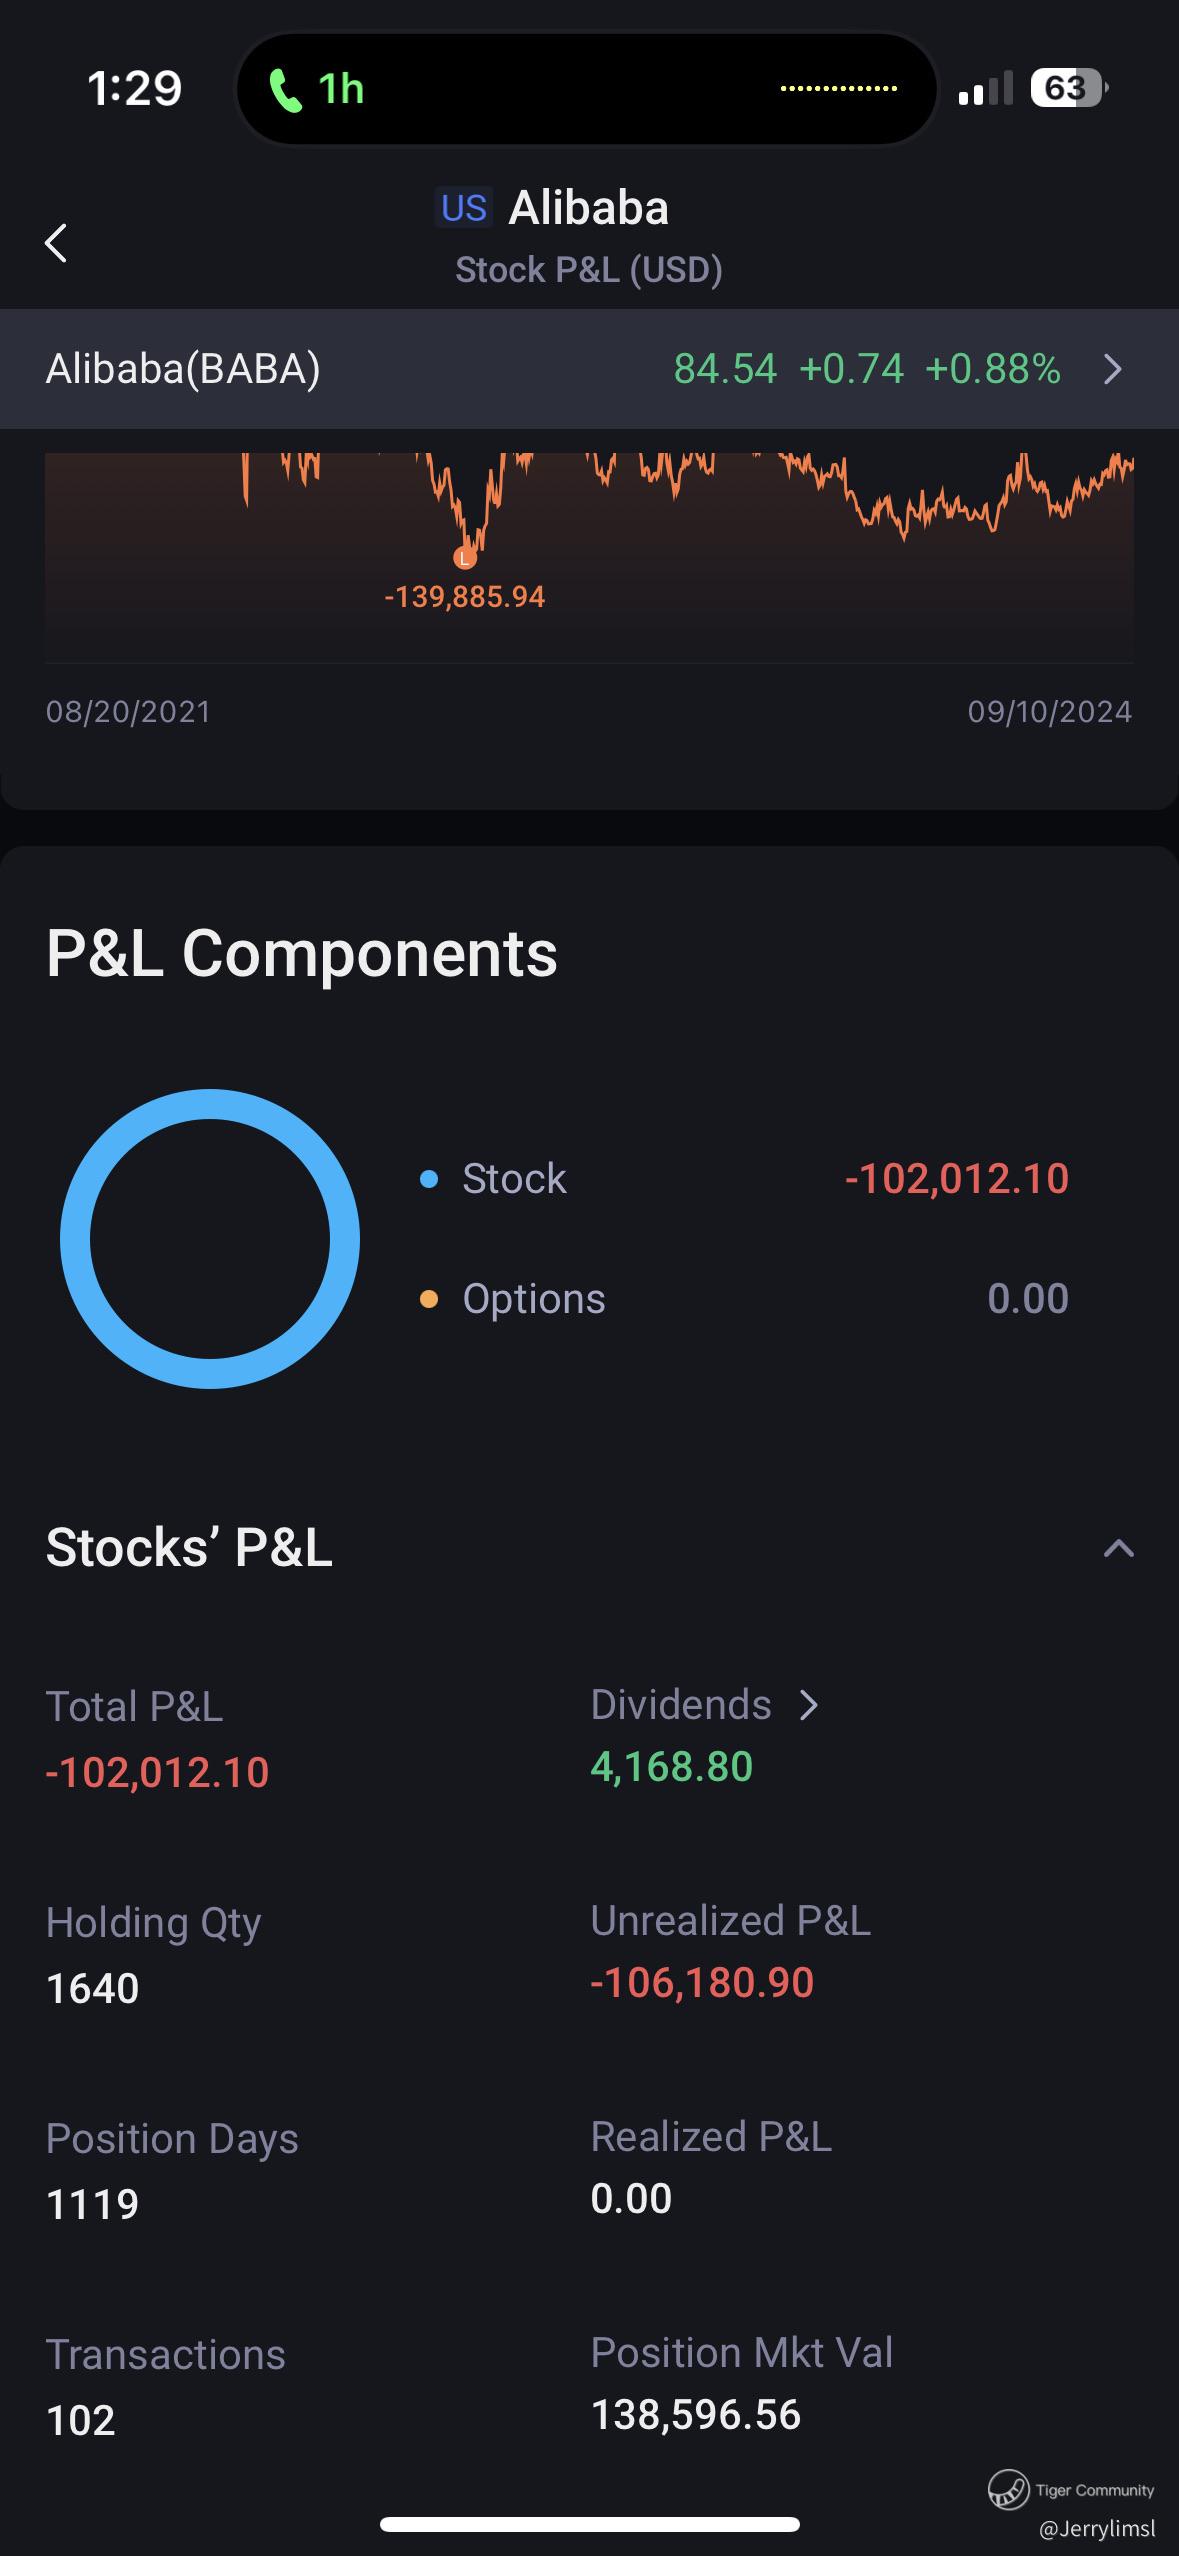Tap the @Jerrylimsl username watermark
The width and height of the screenshot is (1179, 2556).
1096,2529
